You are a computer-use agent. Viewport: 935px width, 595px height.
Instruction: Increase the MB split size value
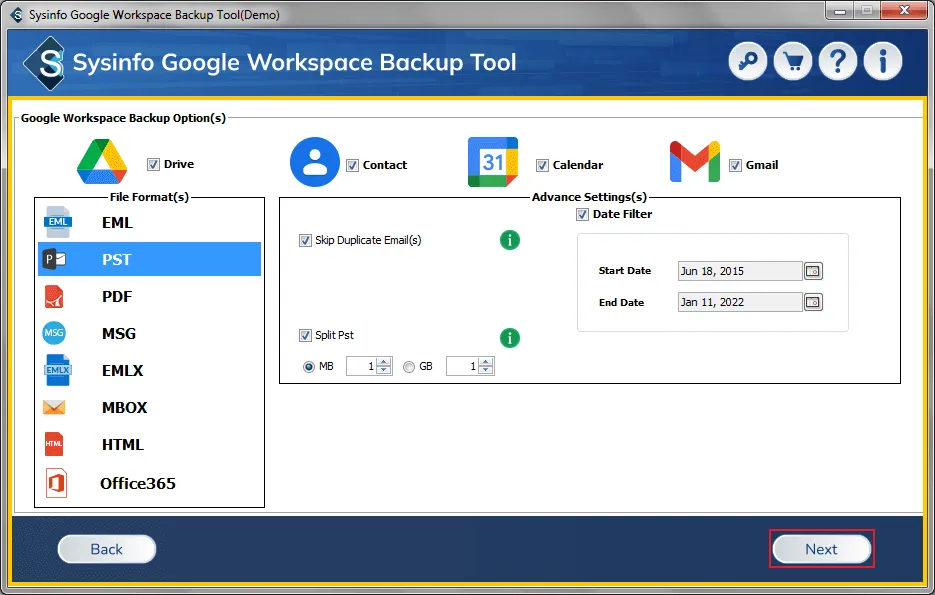tap(385, 362)
